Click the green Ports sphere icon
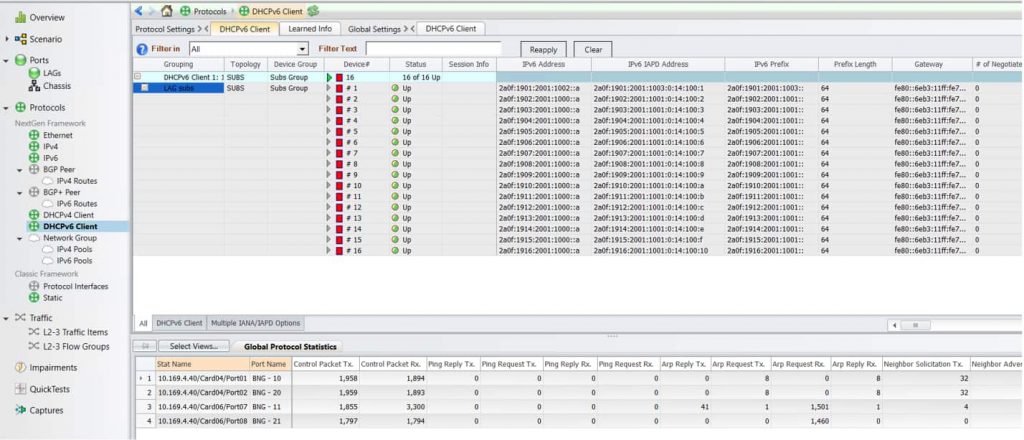The width and height of the screenshot is (1024, 440). point(20,60)
